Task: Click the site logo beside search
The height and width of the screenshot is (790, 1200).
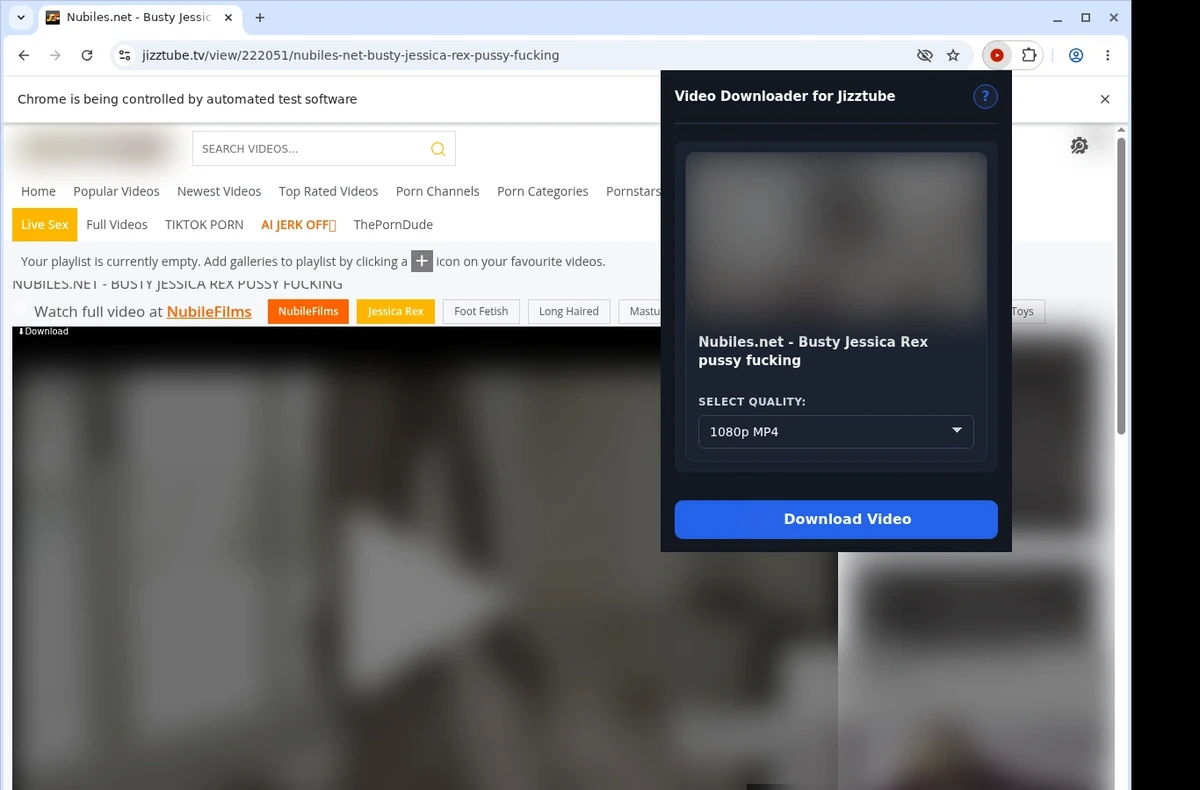Action: pyautogui.click(x=92, y=149)
